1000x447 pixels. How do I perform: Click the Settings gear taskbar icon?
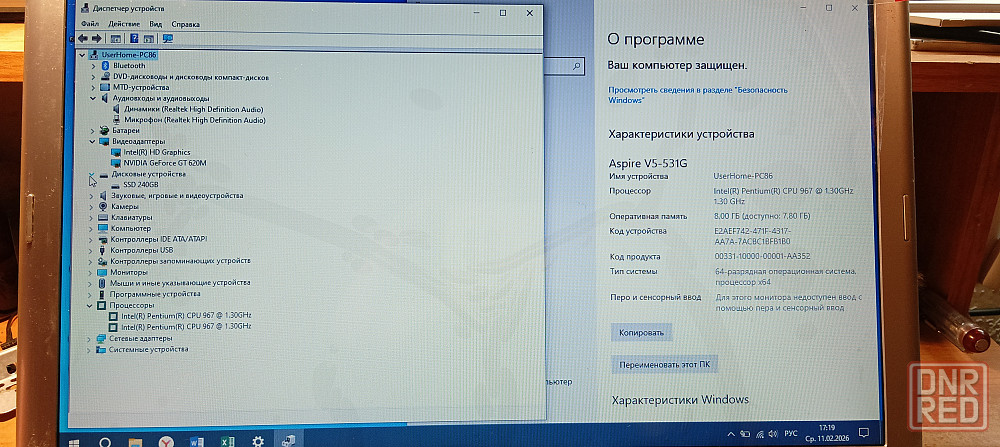[x=258, y=440]
